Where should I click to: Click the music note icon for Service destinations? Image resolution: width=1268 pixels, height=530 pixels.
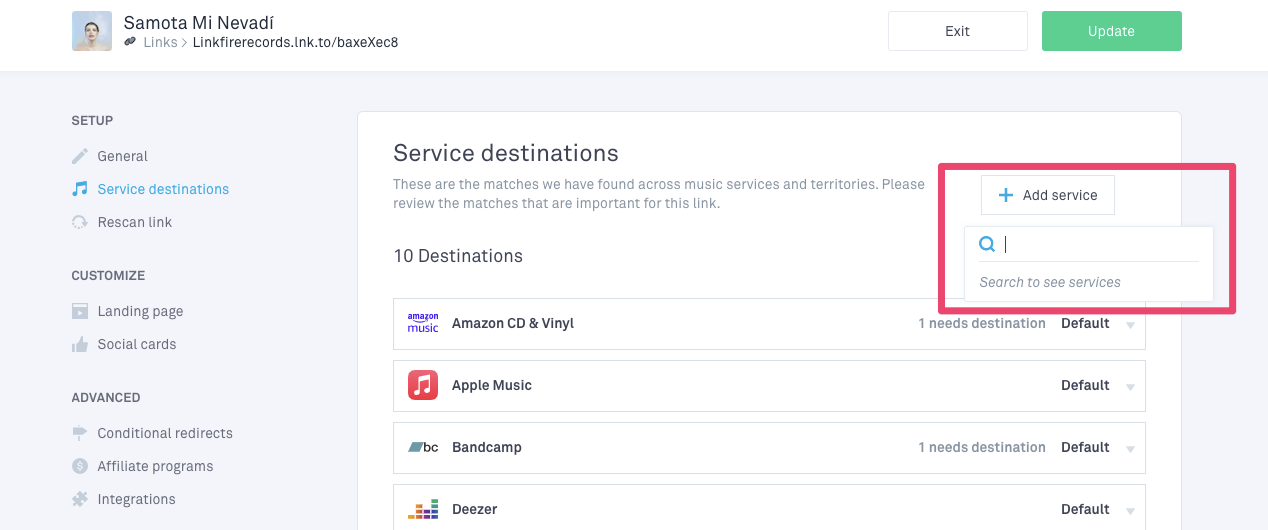click(x=80, y=189)
